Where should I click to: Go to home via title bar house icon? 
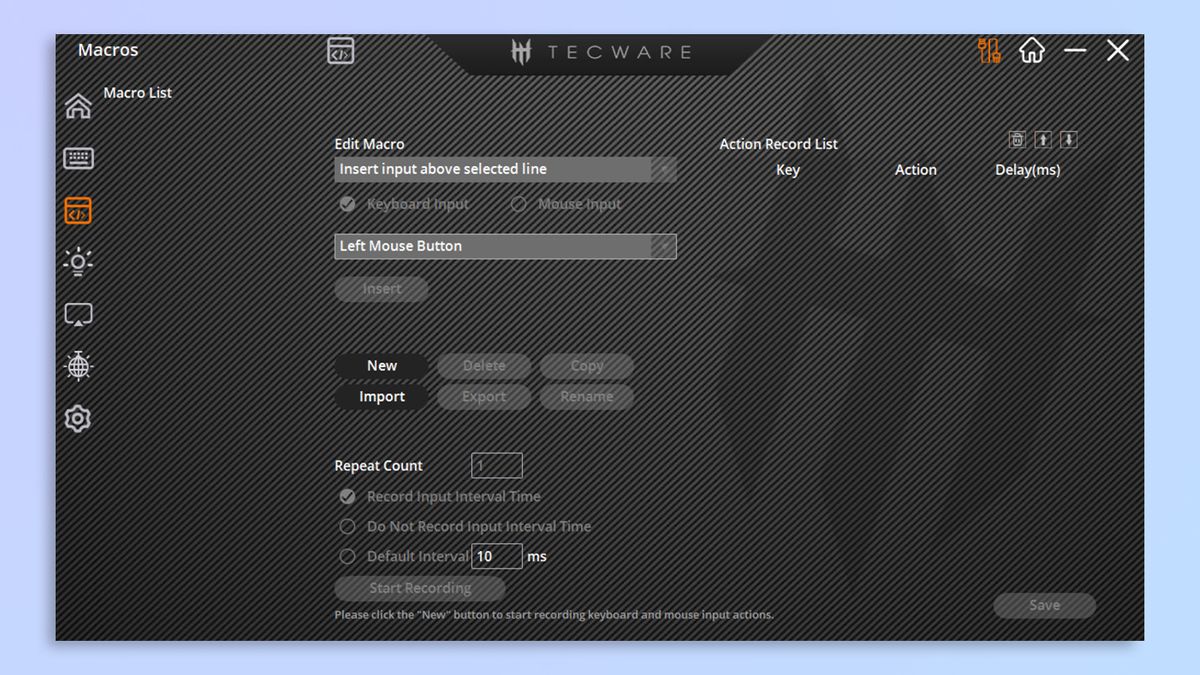tap(1032, 50)
